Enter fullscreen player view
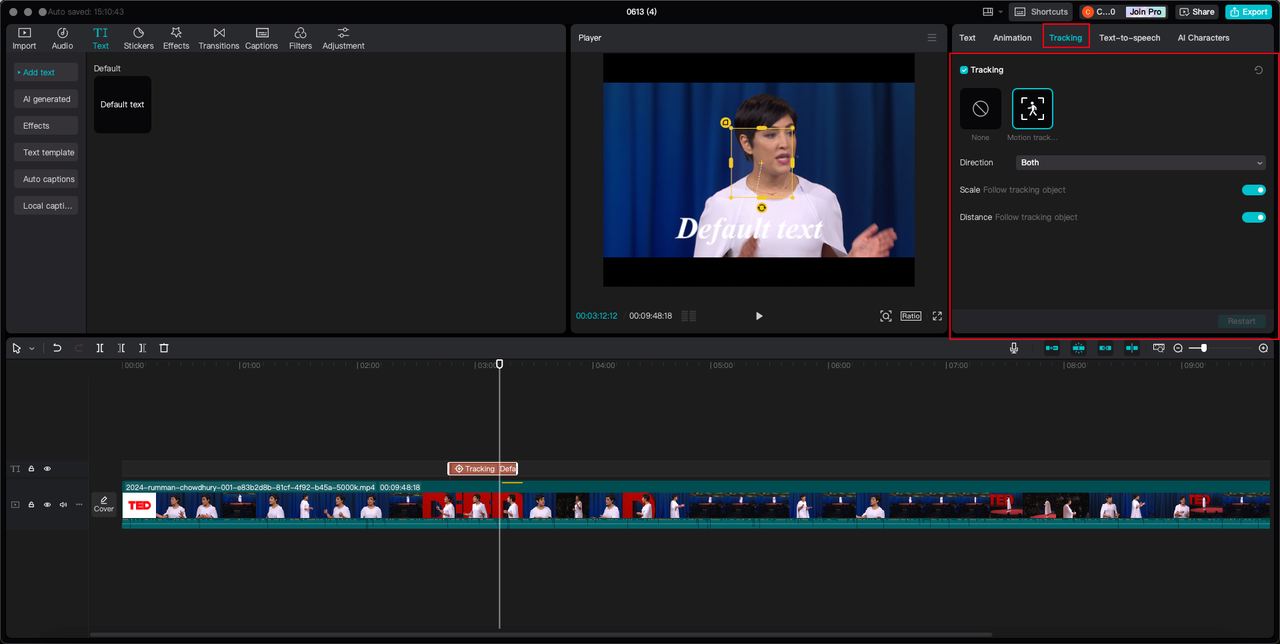 click(937, 316)
